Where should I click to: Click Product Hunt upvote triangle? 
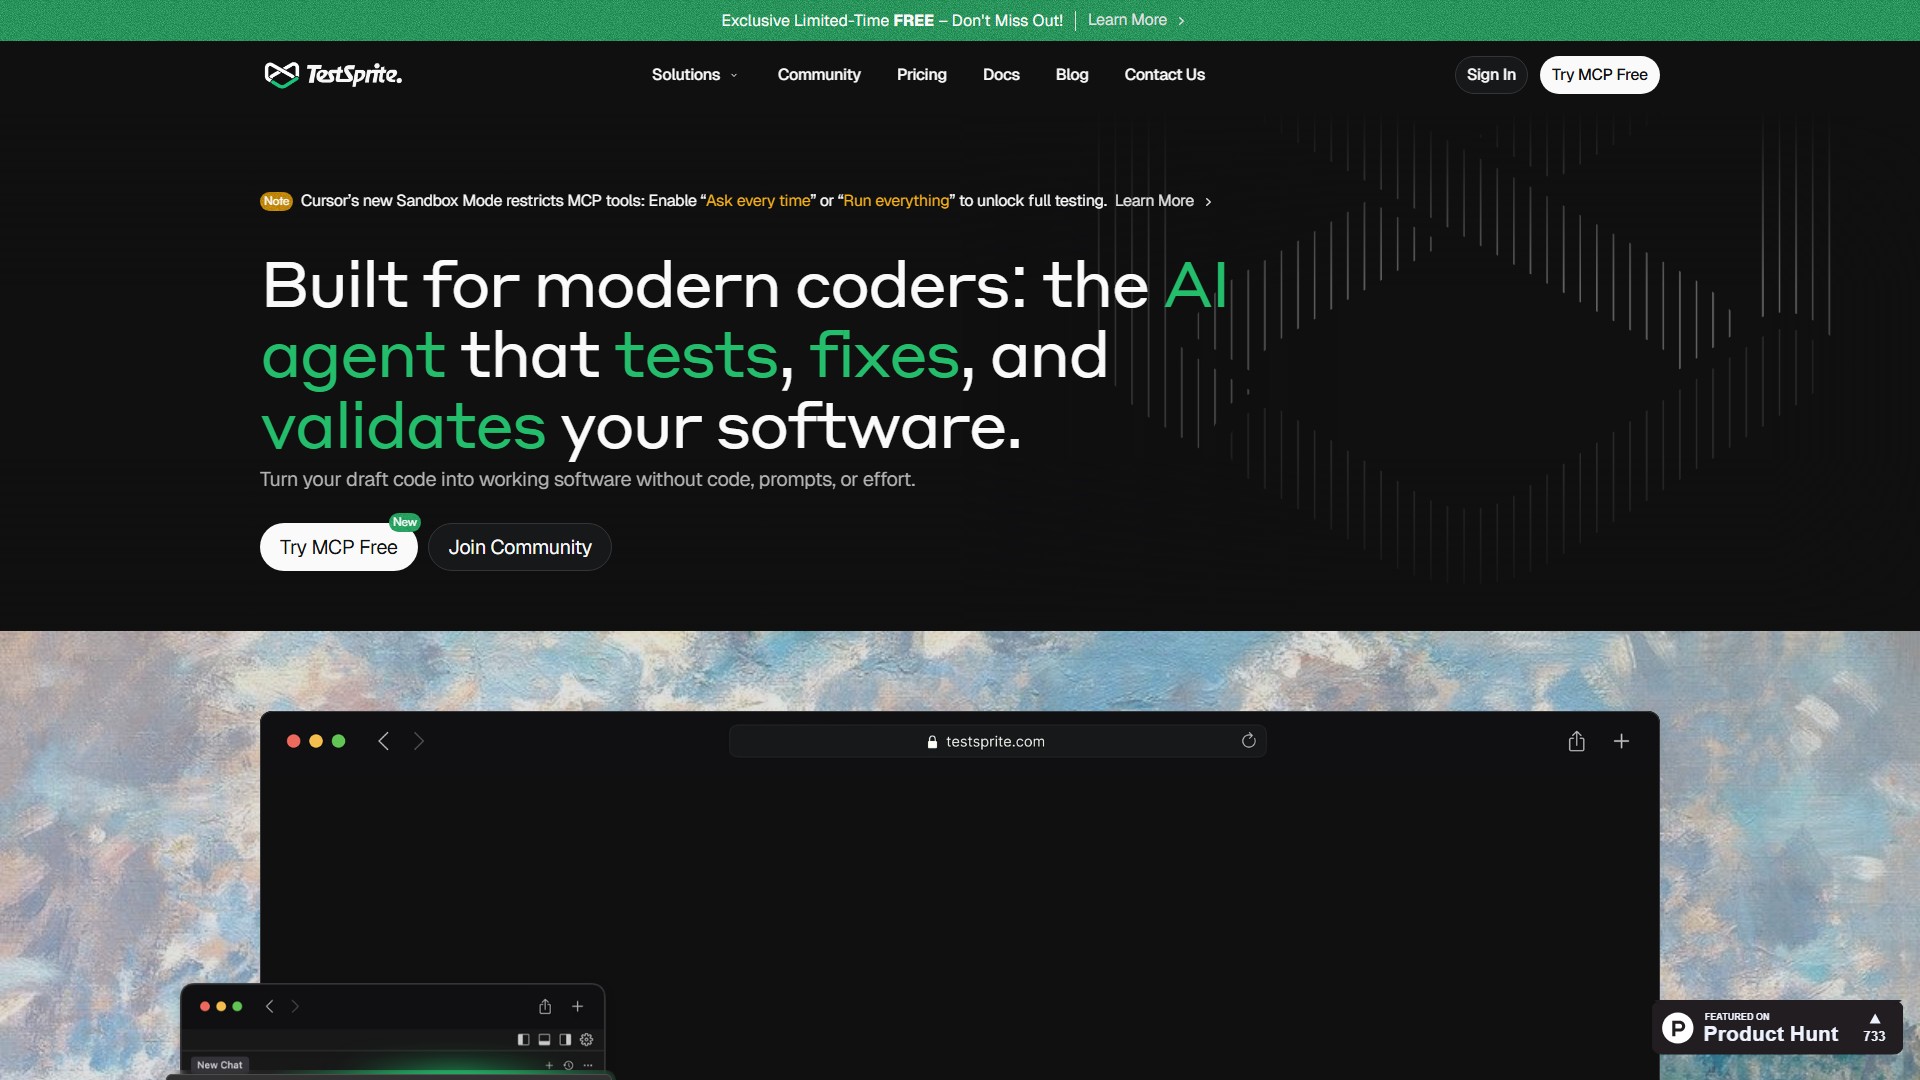click(1874, 1018)
